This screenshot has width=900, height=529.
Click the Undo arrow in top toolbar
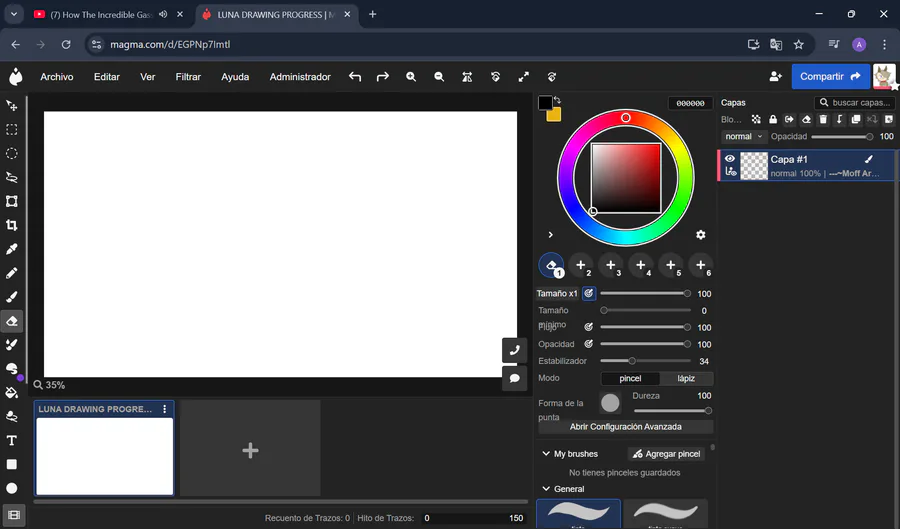coord(355,76)
